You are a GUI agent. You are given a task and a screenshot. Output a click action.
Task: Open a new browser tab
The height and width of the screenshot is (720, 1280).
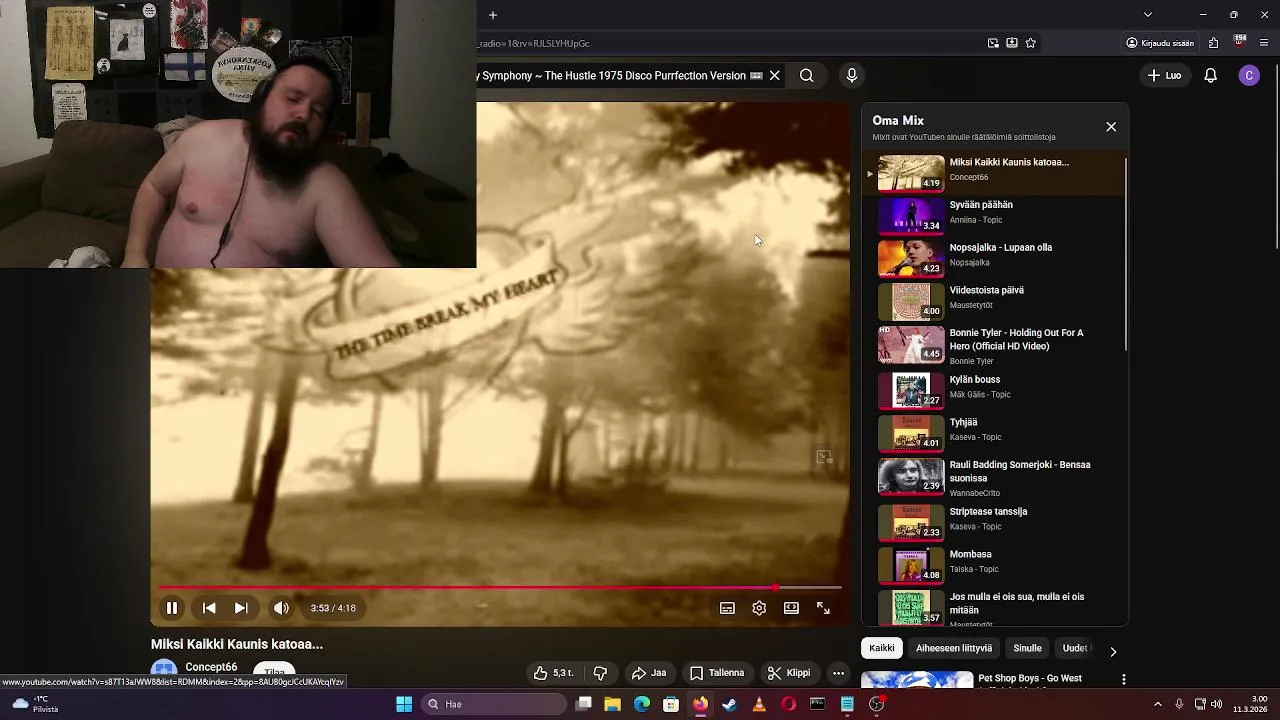(493, 15)
